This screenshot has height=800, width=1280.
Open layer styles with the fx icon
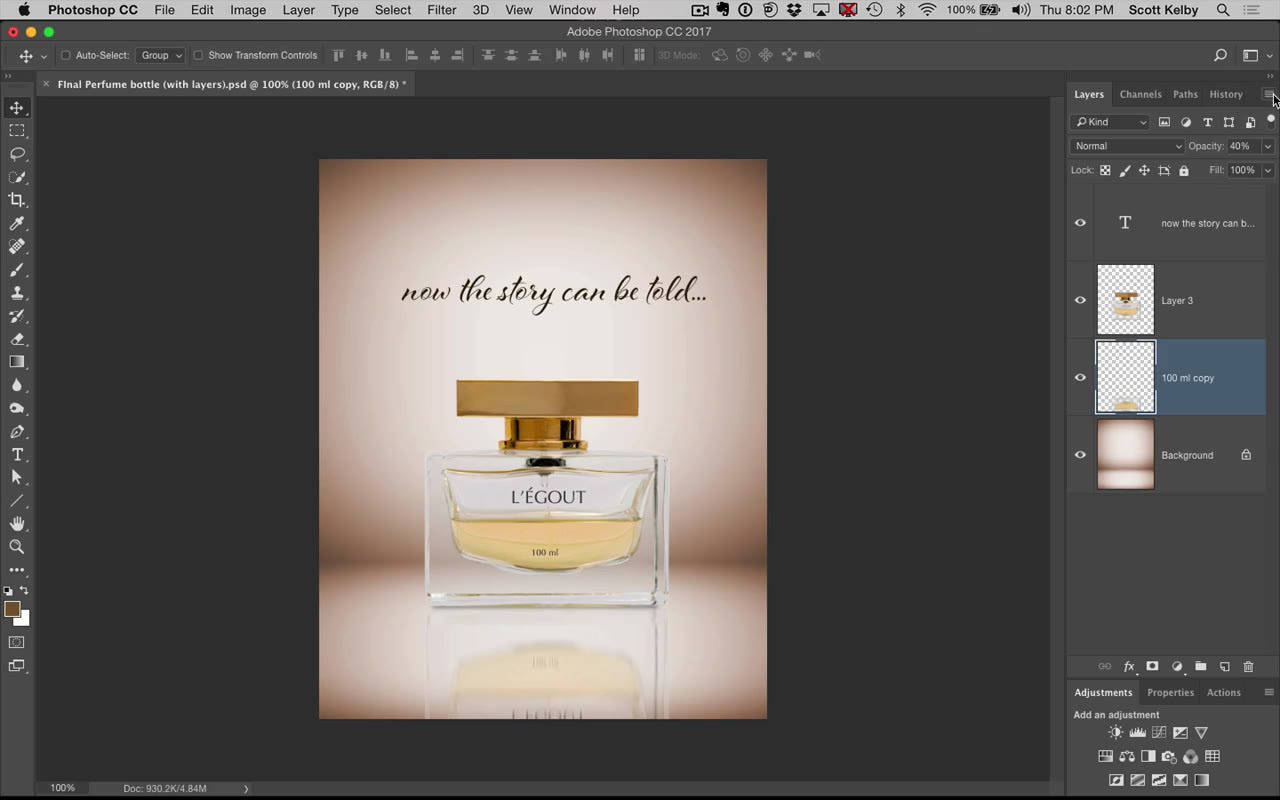pyautogui.click(x=1128, y=666)
